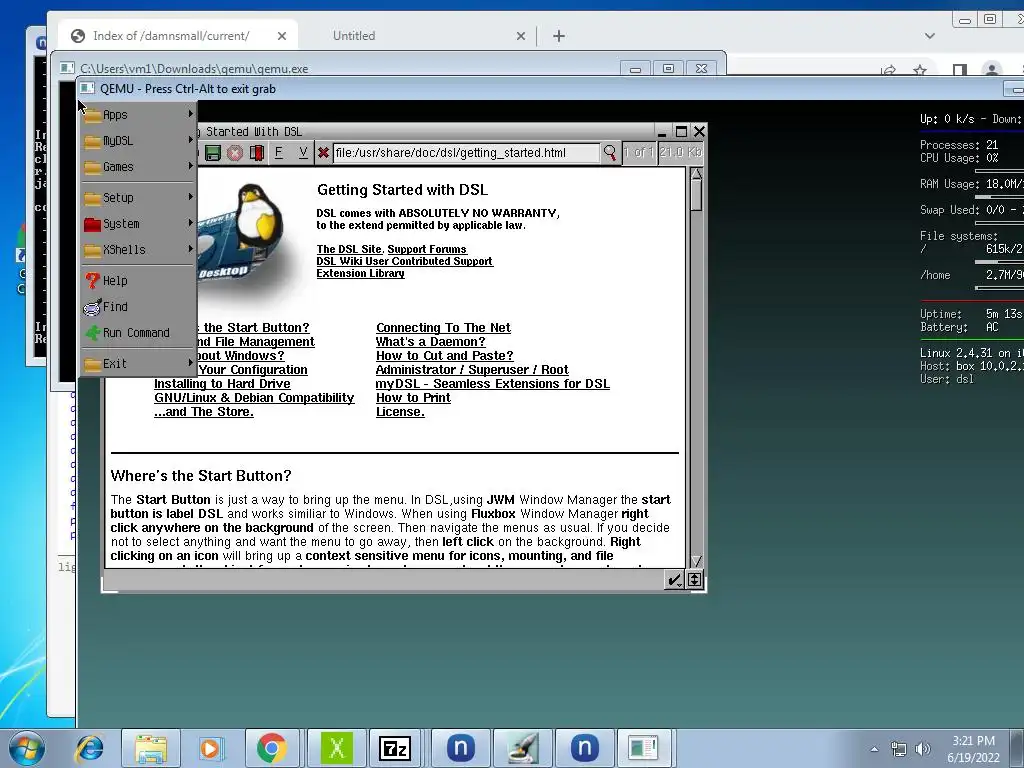Screen dimensions: 1024x768
Task: Open Installing to Hard Drive link
Action: point(222,384)
